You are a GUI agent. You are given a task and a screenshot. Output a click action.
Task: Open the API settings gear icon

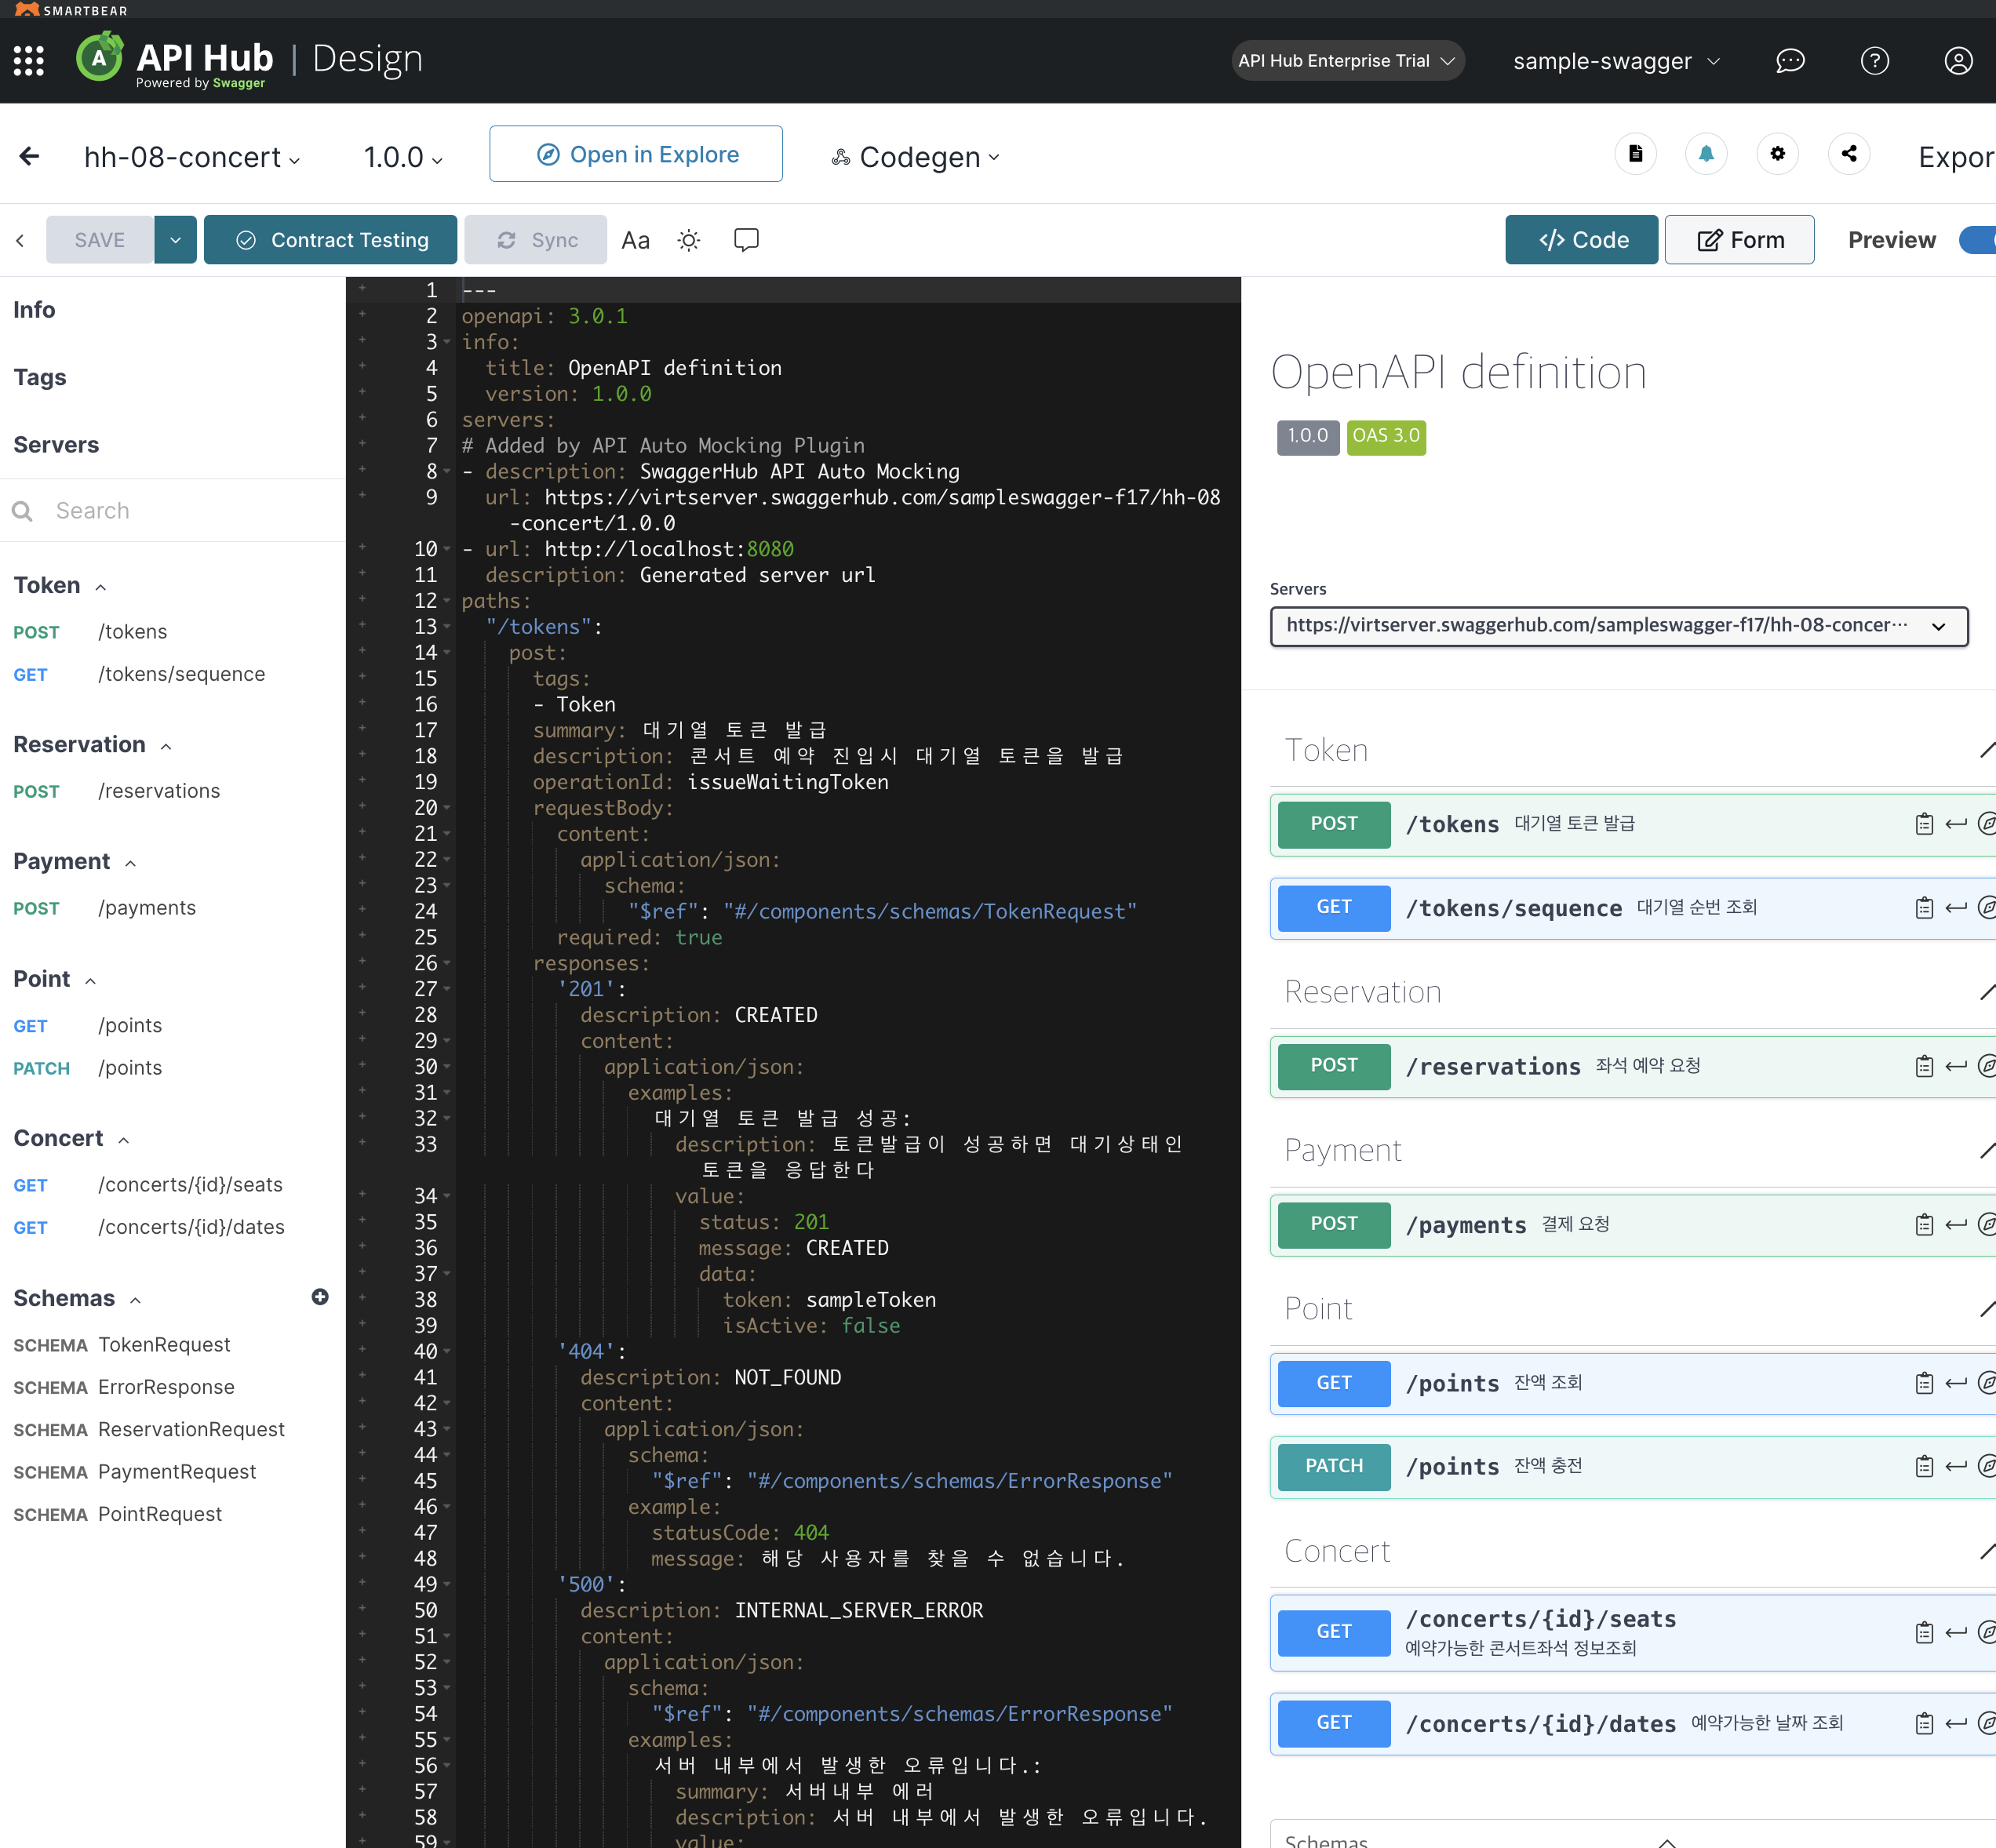(x=1777, y=154)
